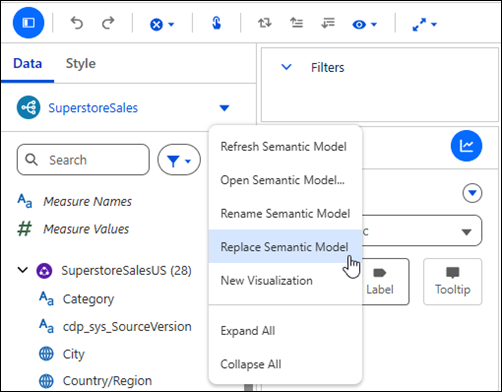Click the blue line chart button

[466, 146]
